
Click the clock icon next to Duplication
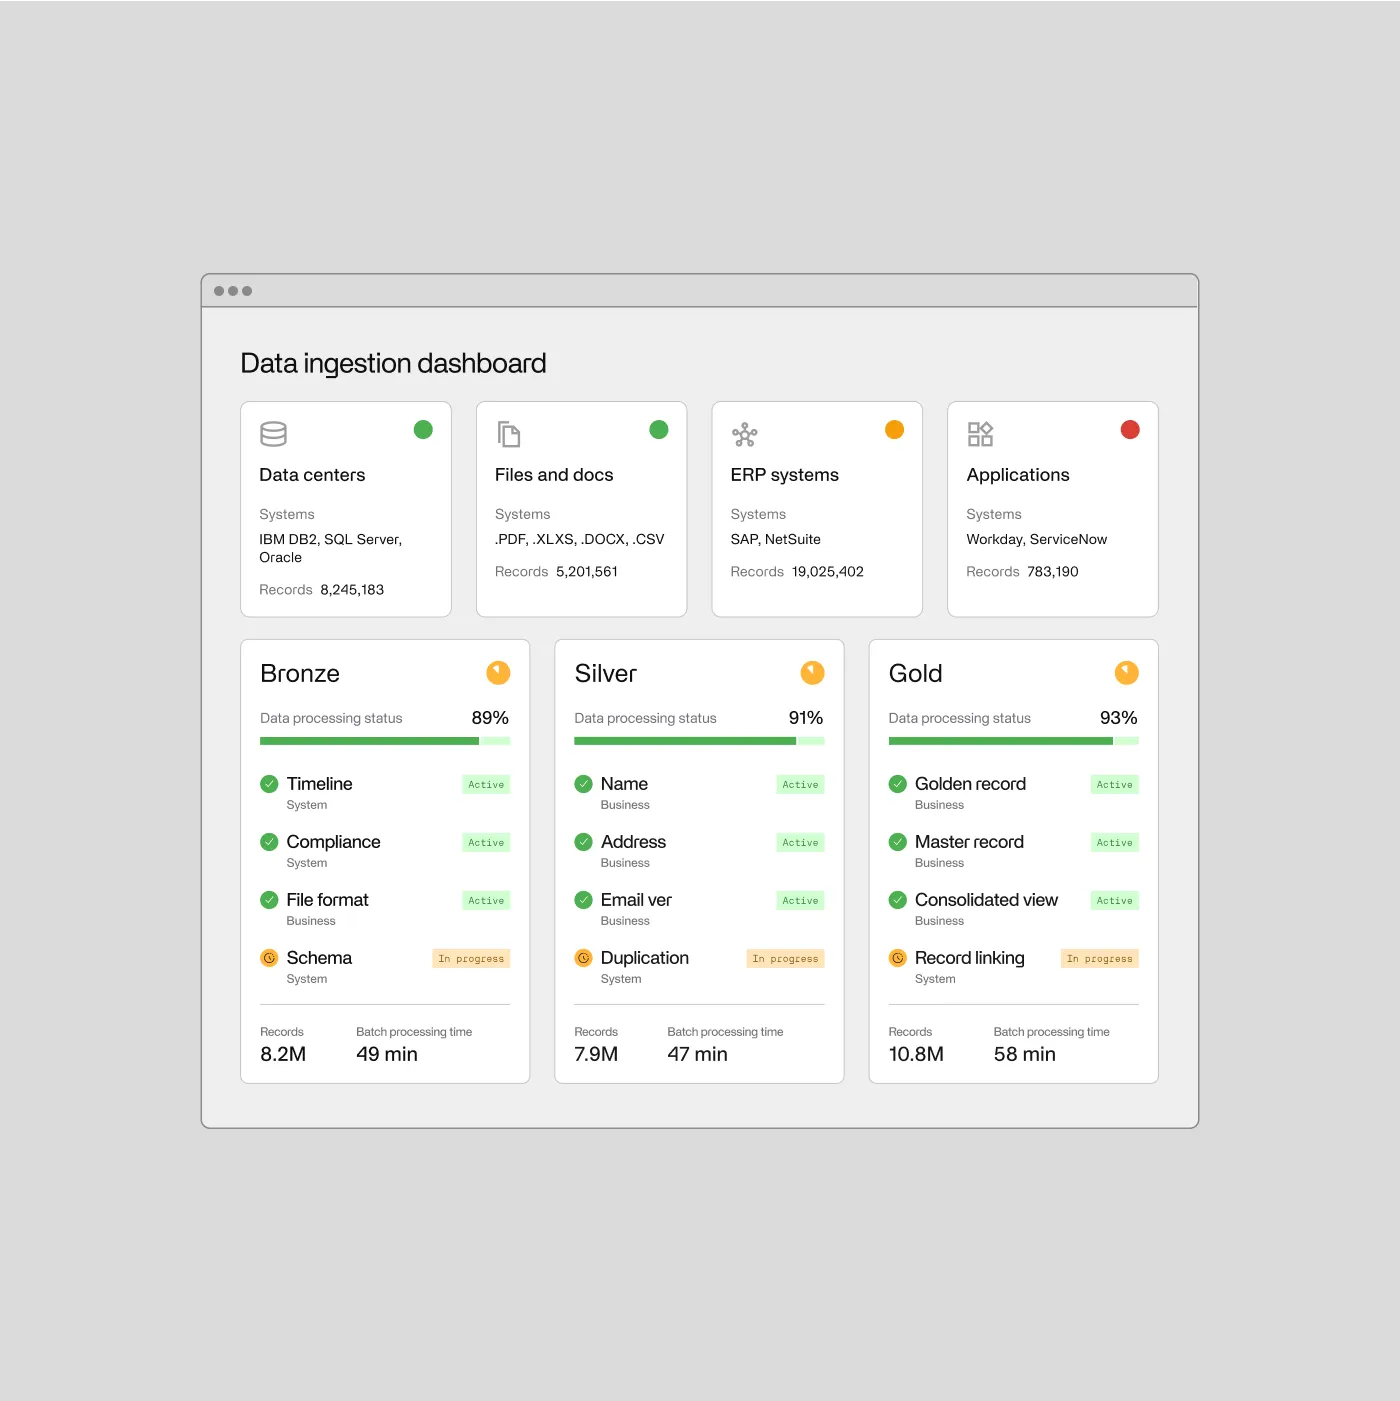coord(583,958)
